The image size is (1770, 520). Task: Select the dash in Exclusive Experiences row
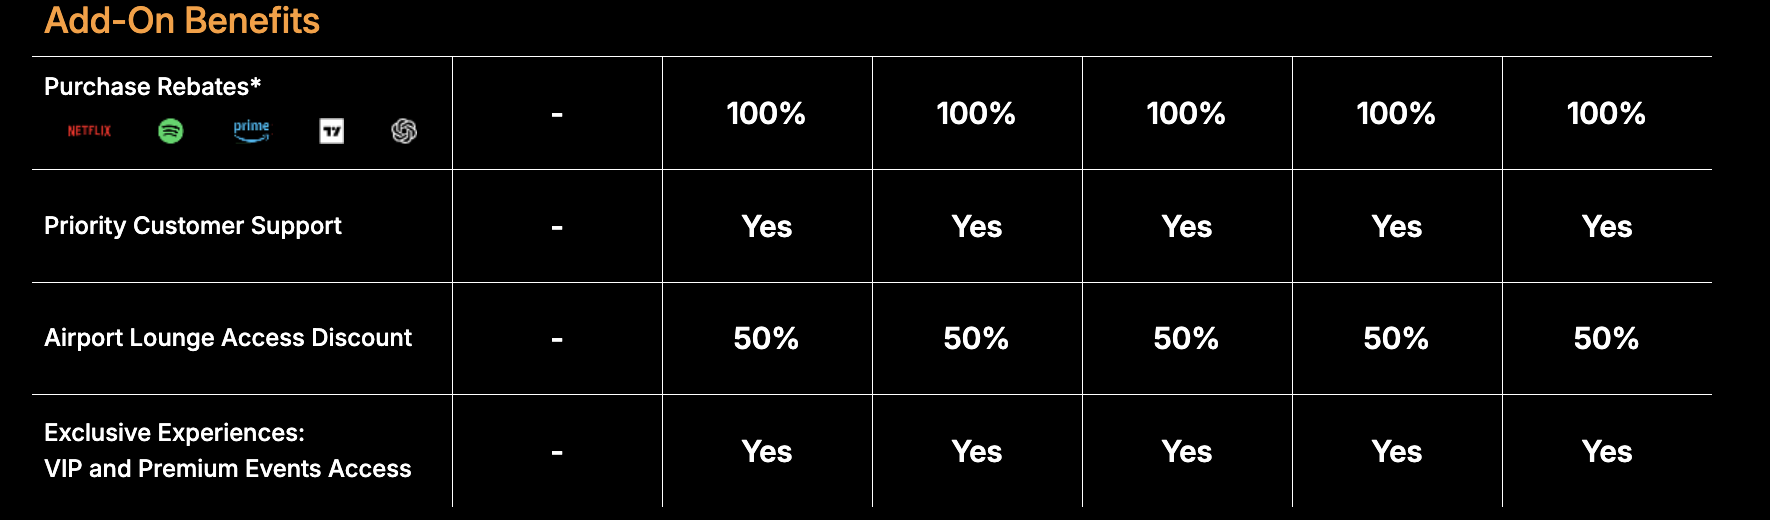(x=557, y=452)
